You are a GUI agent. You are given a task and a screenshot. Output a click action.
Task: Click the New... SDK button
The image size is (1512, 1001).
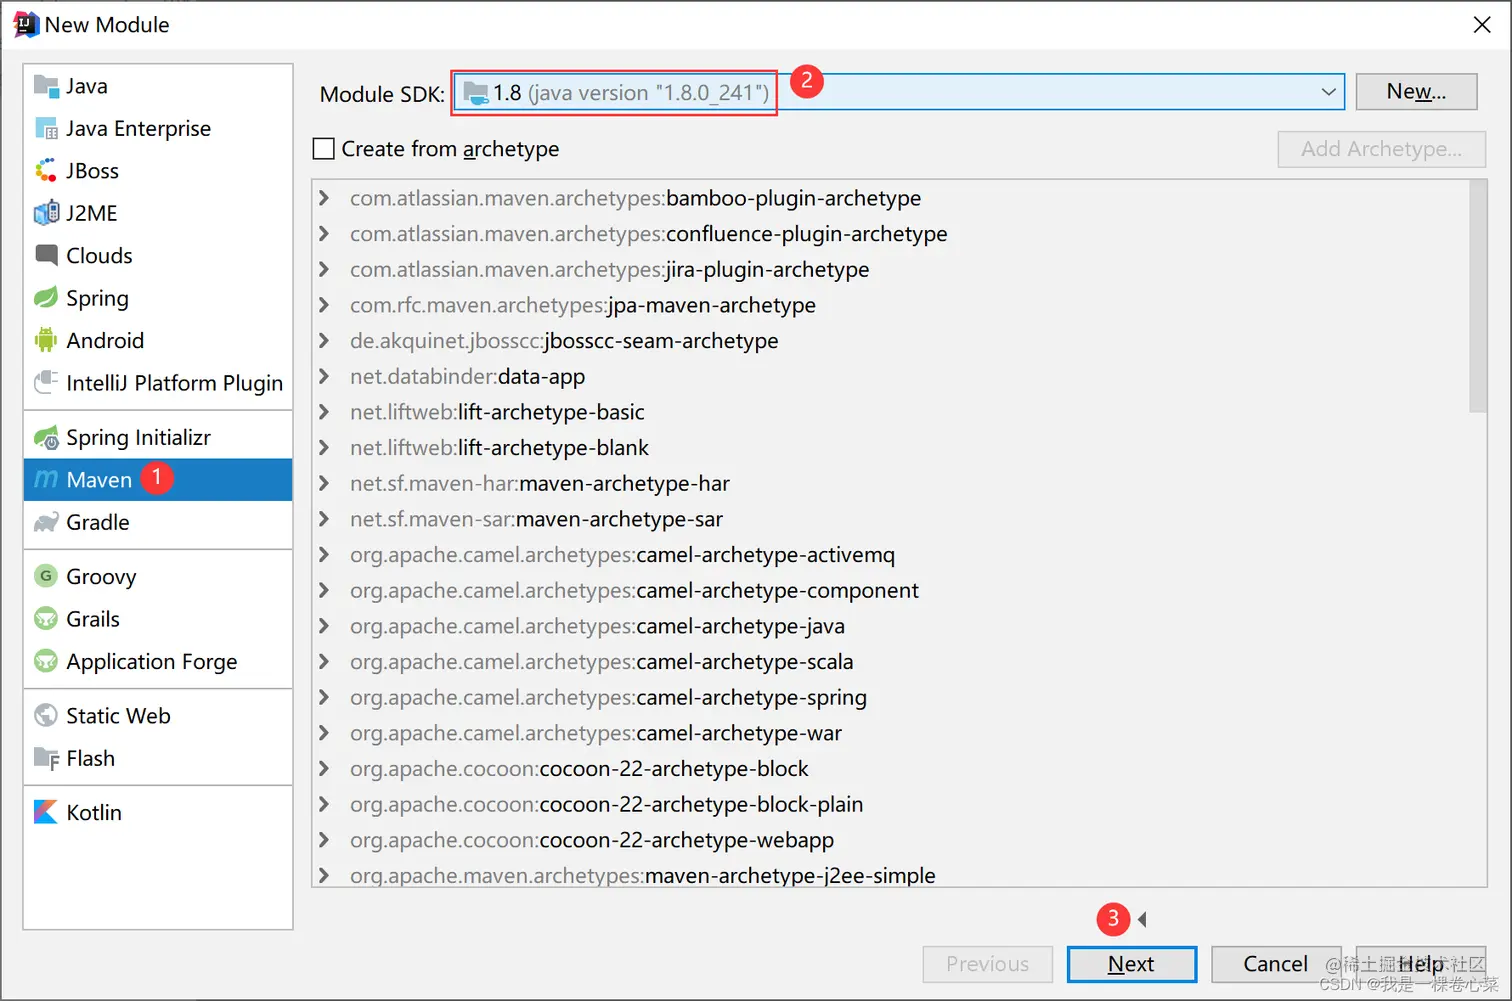click(x=1416, y=92)
